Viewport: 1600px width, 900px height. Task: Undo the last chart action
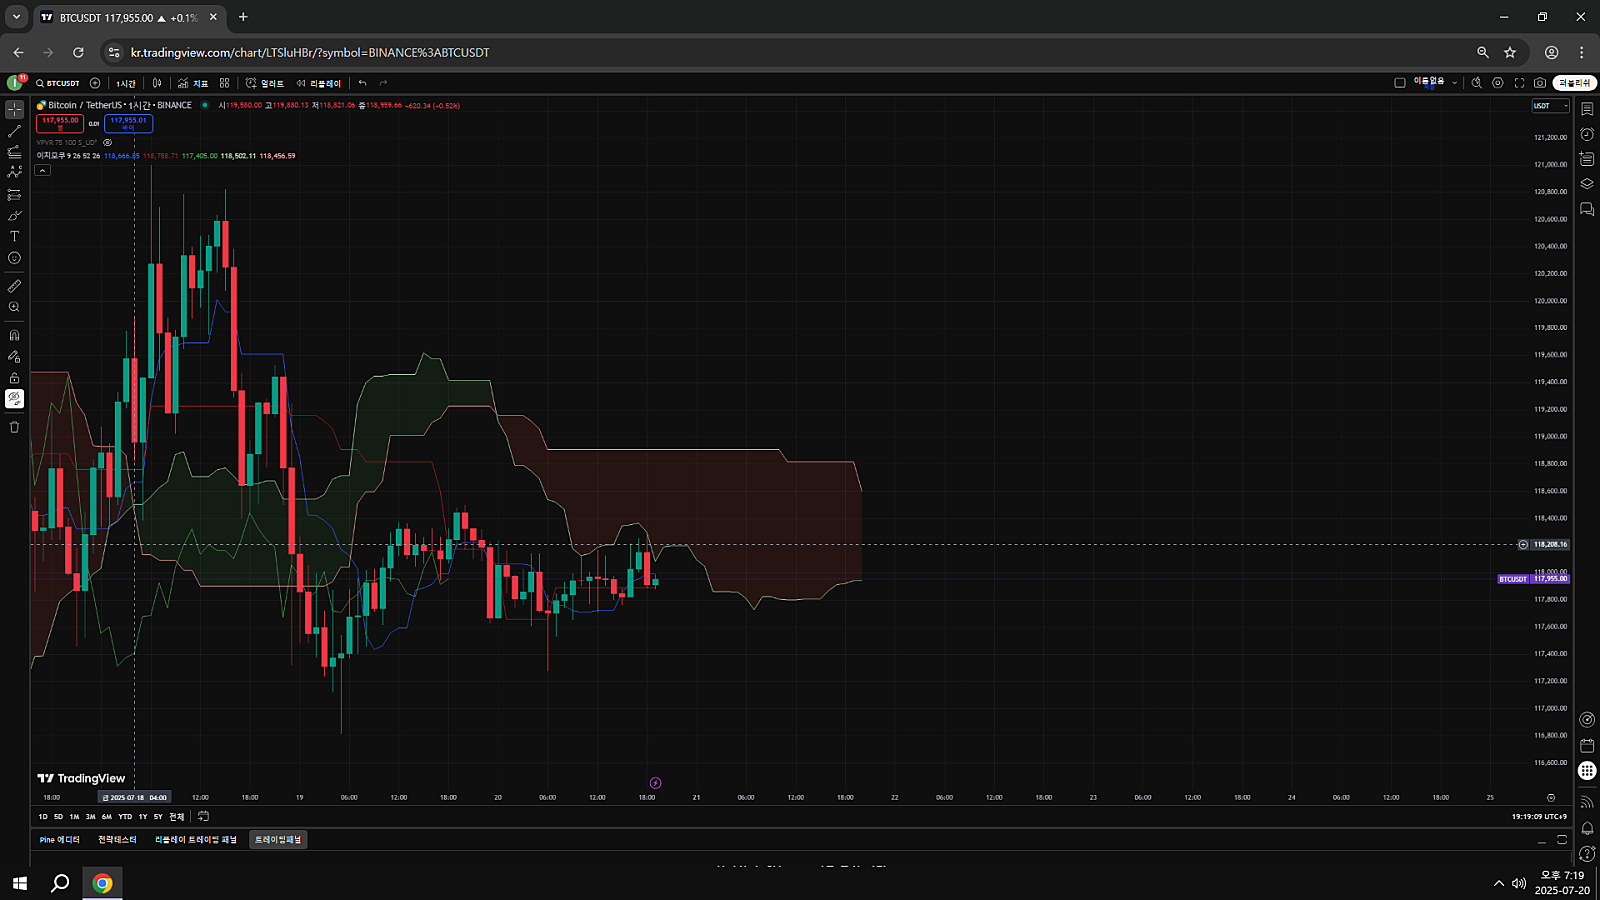362,83
